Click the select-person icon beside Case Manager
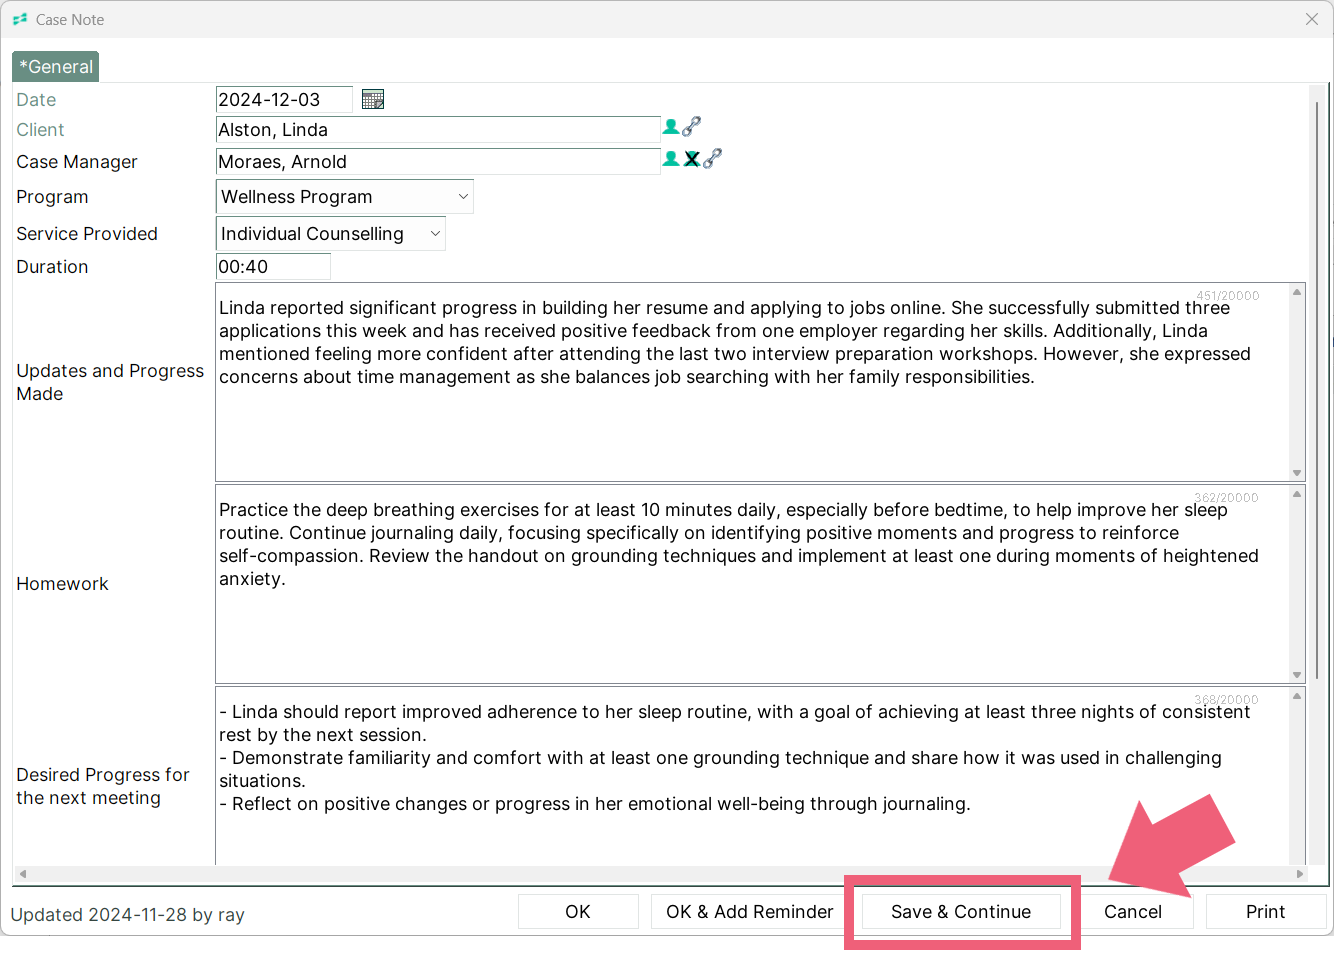 pyautogui.click(x=671, y=159)
